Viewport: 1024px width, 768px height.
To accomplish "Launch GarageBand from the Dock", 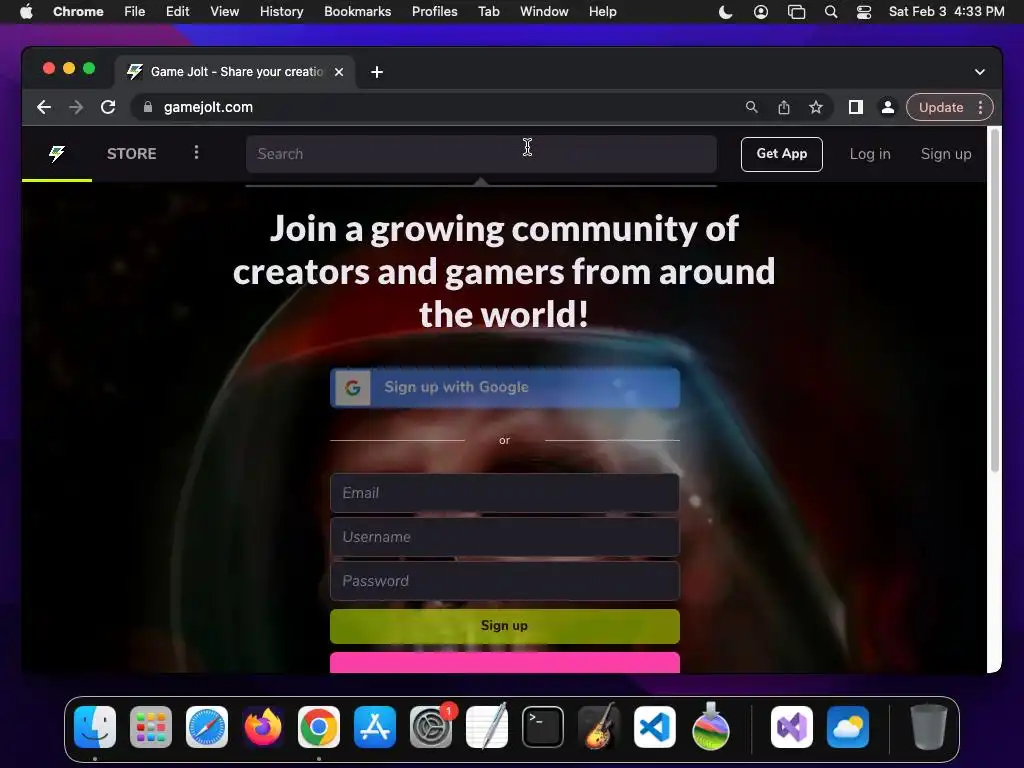I will pos(599,727).
